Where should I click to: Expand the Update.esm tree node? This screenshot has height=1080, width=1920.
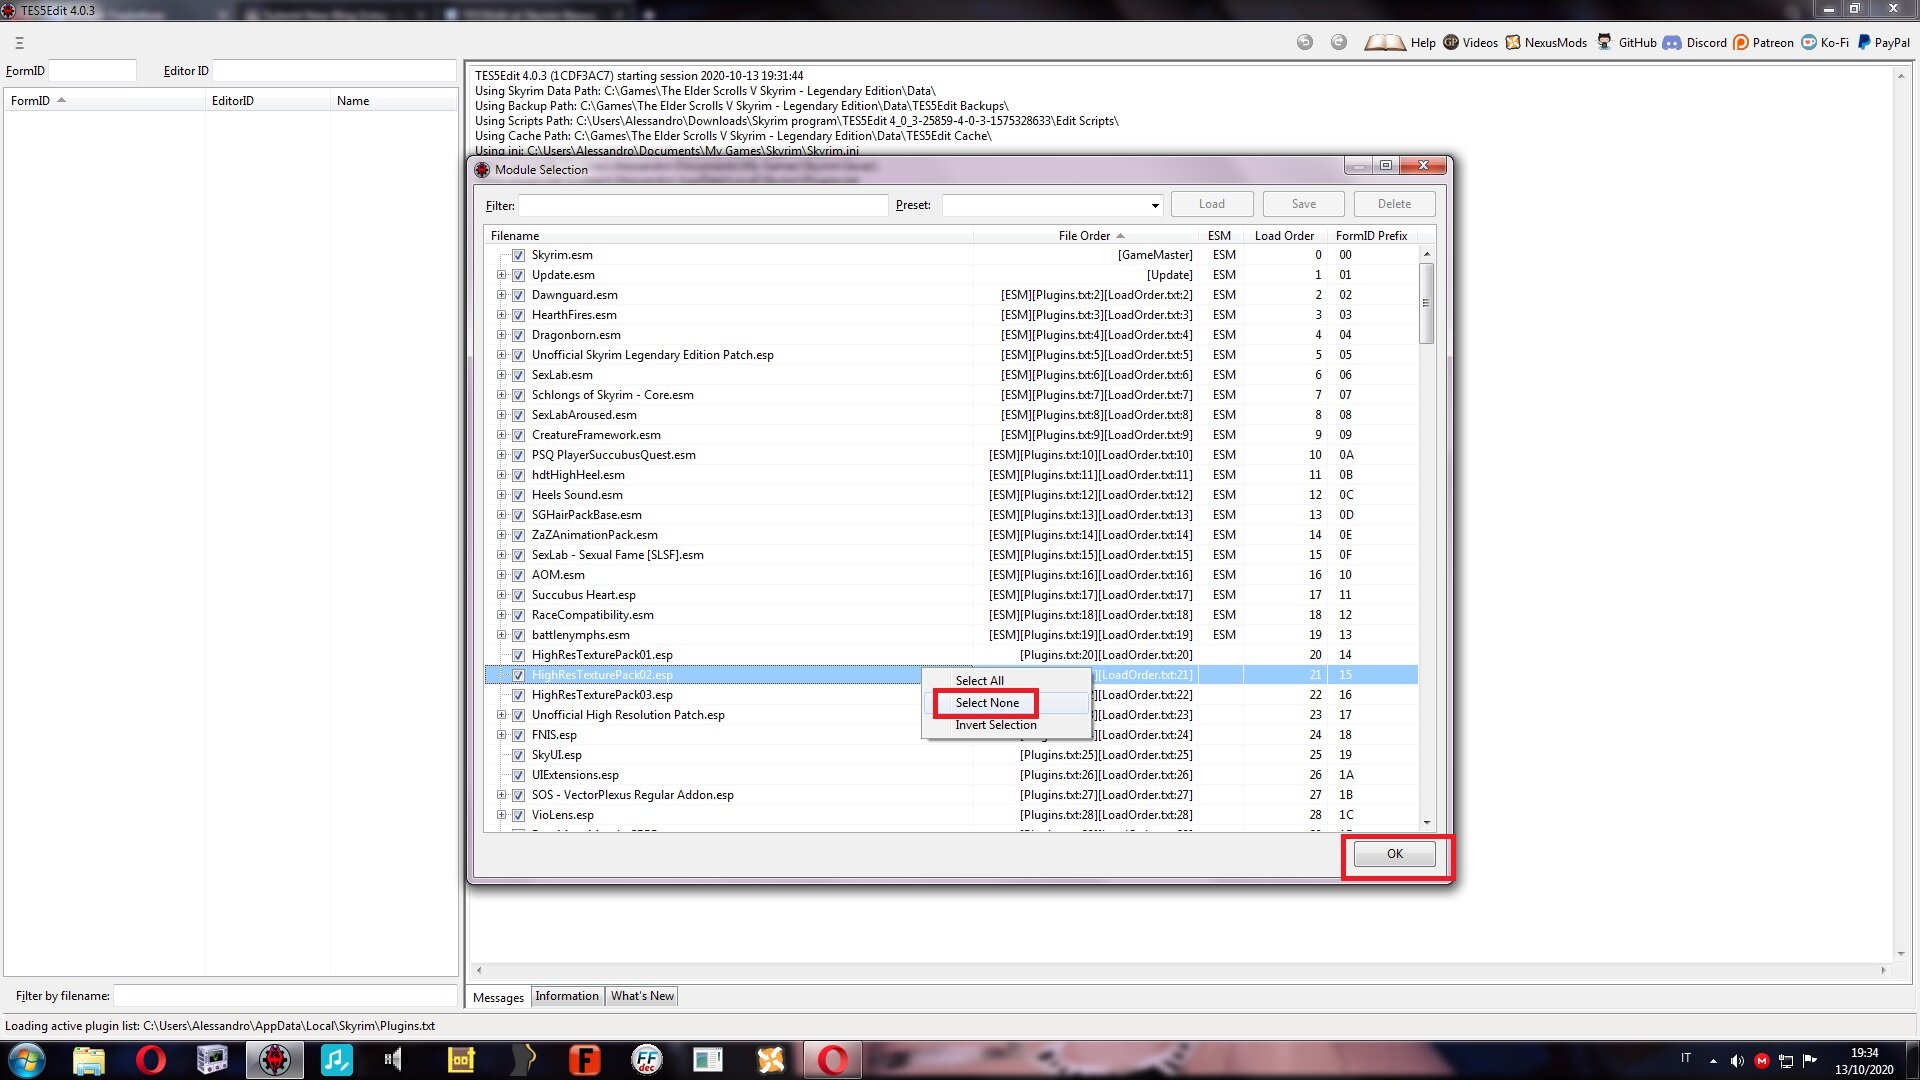click(x=501, y=275)
